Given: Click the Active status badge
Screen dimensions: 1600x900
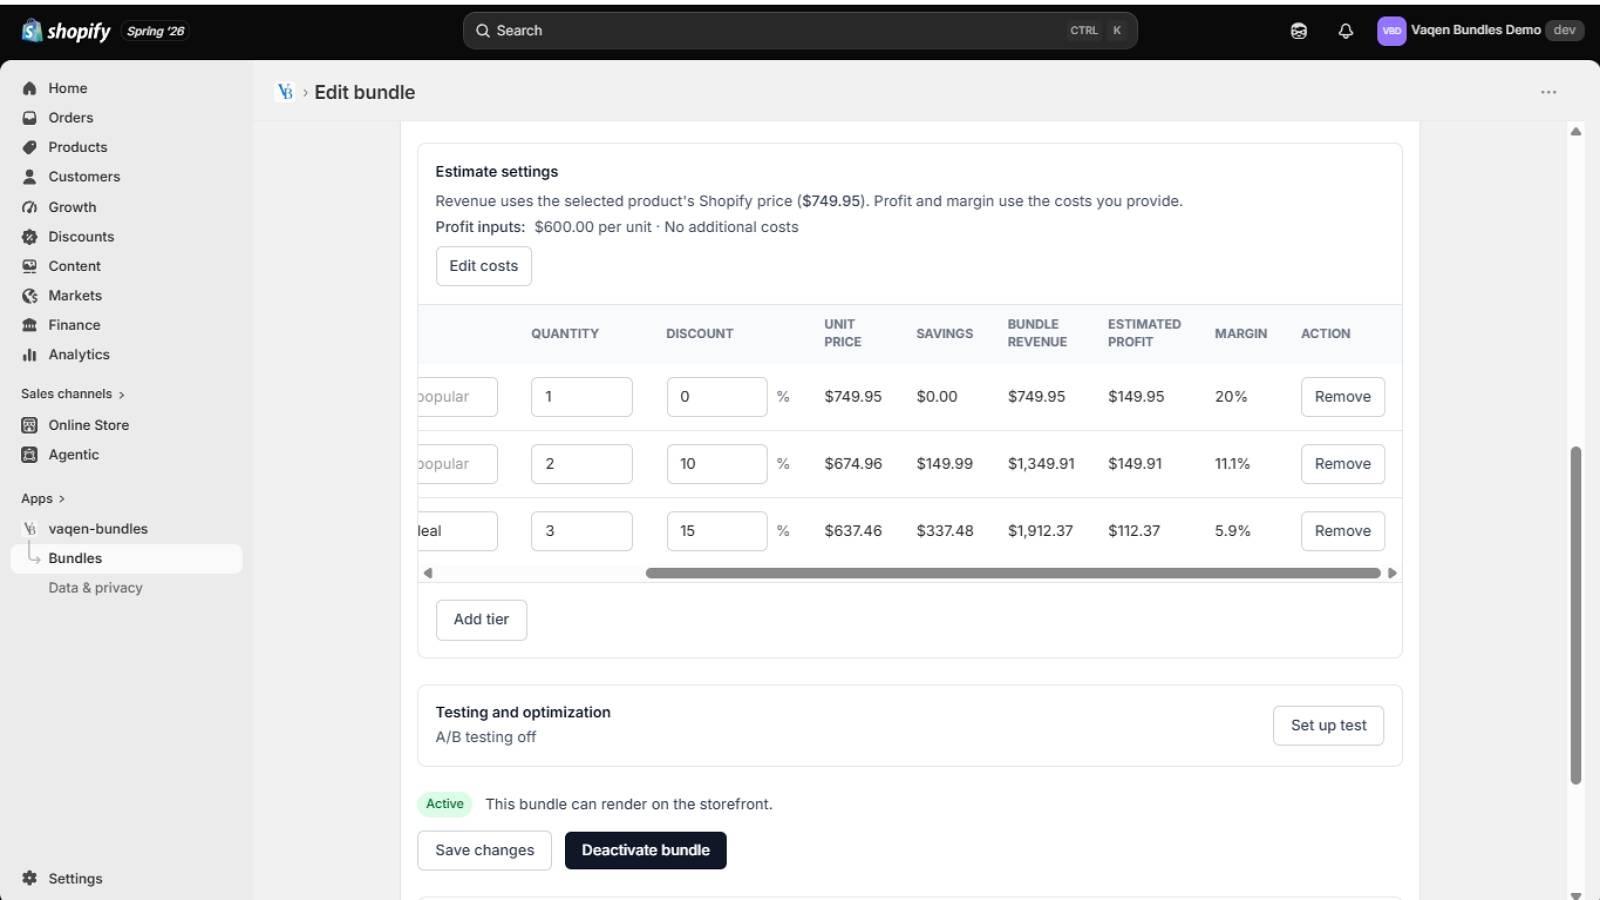Looking at the screenshot, I should pos(445,804).
